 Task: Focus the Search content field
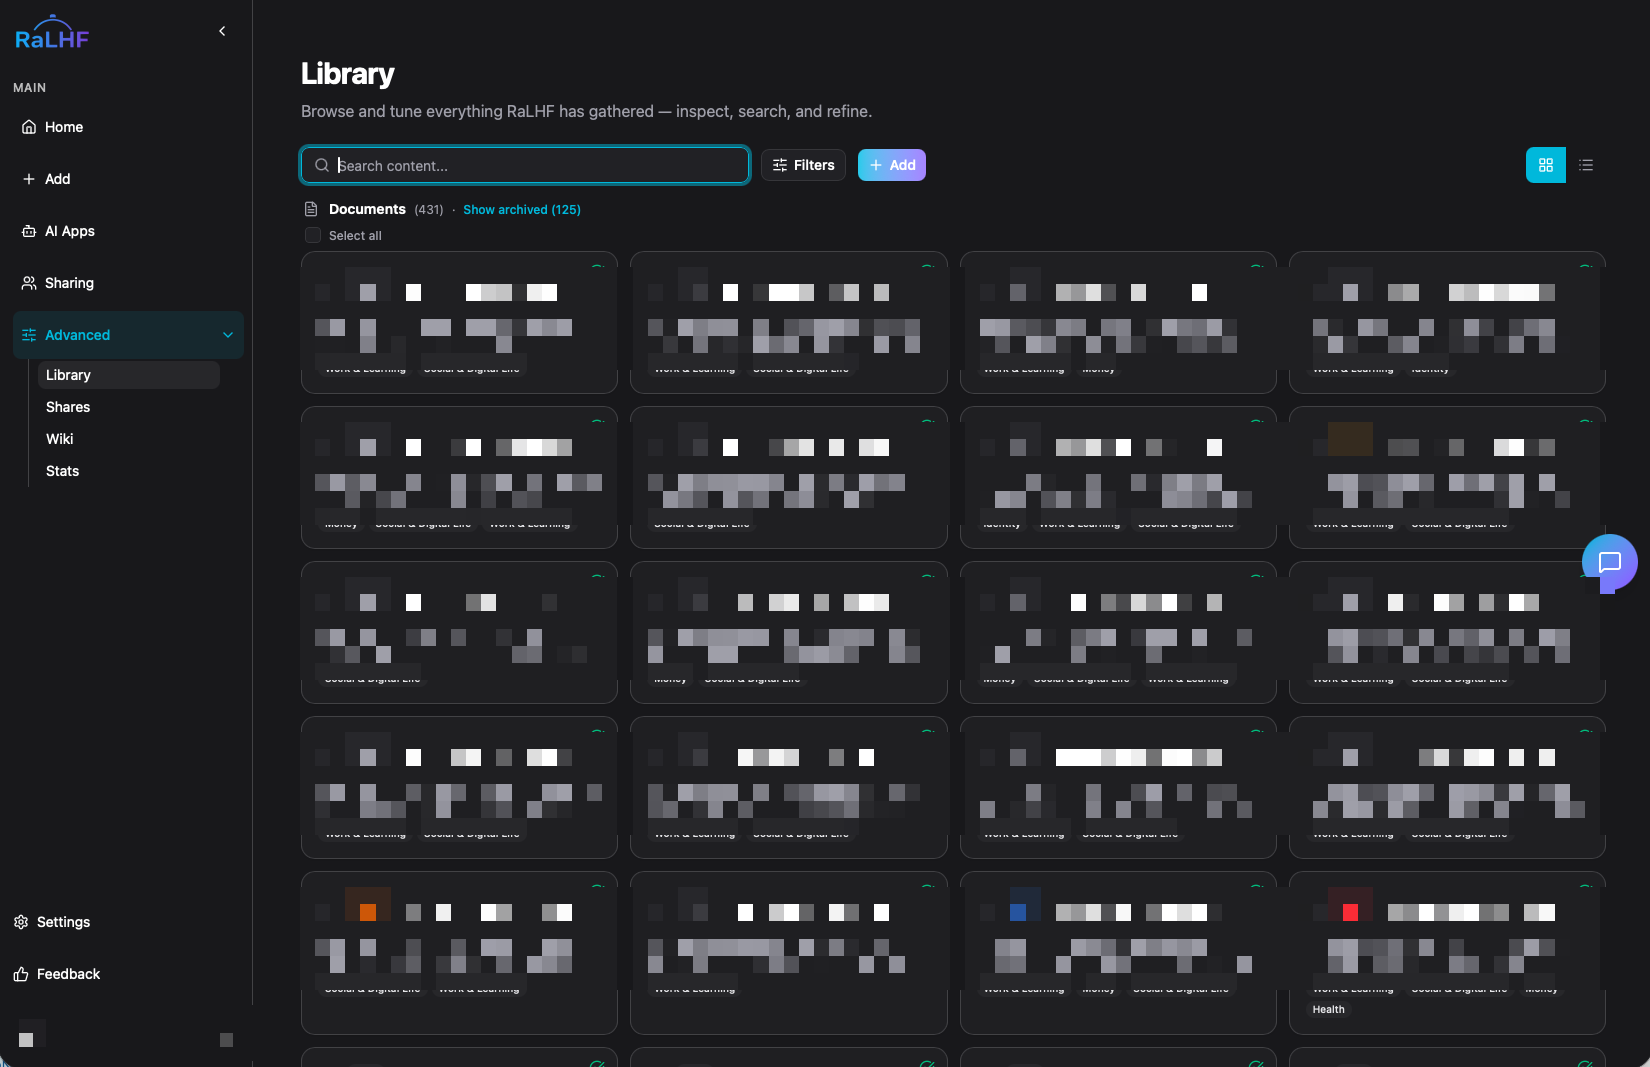[x=525, y=165]
